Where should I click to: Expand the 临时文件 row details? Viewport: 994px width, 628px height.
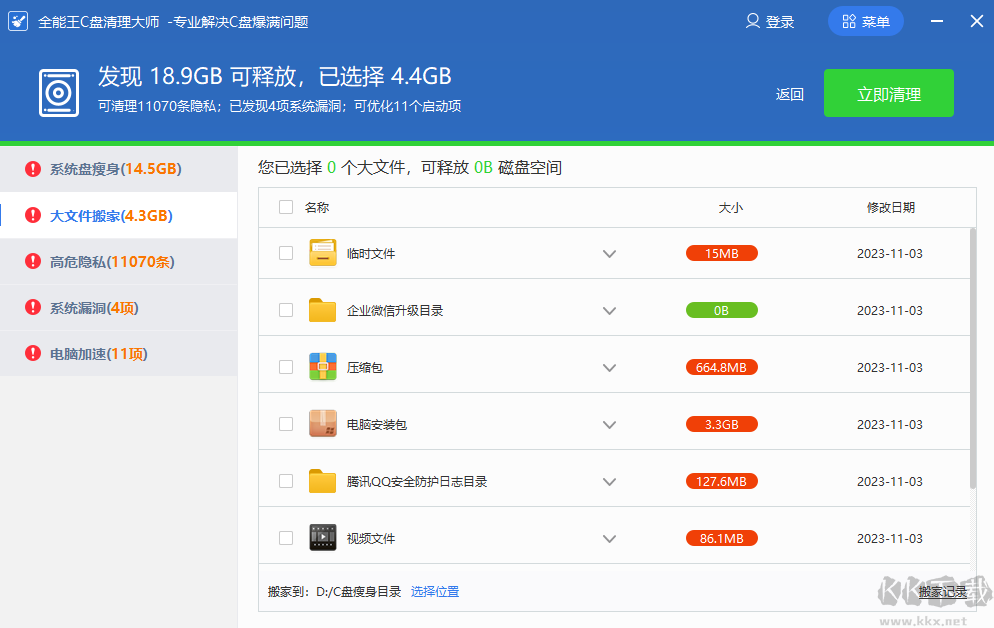(x=609, y=253)
